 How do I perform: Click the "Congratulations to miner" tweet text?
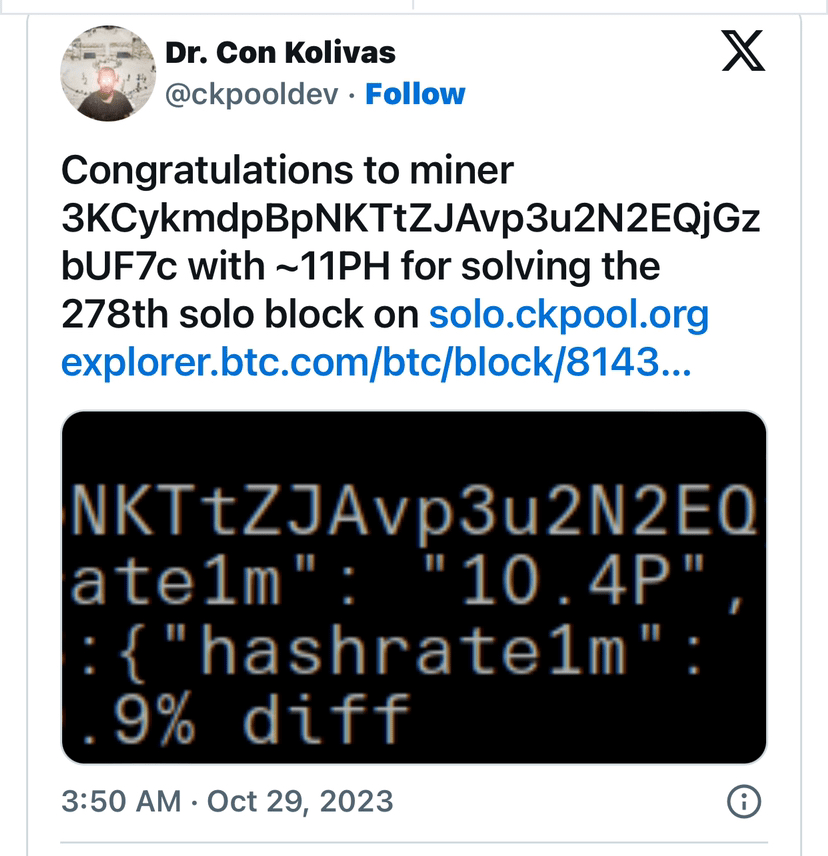tap(287, 171)
